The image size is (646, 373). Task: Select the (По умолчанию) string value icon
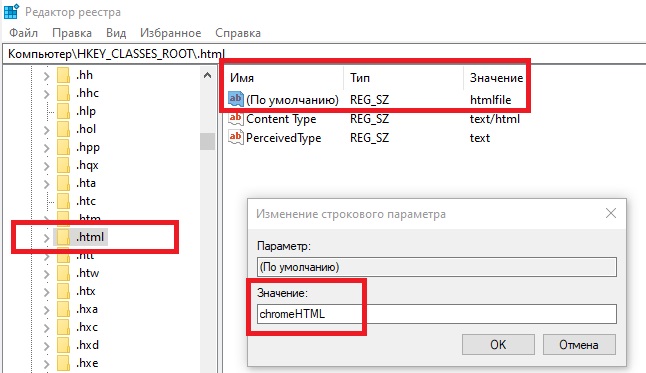236,99
